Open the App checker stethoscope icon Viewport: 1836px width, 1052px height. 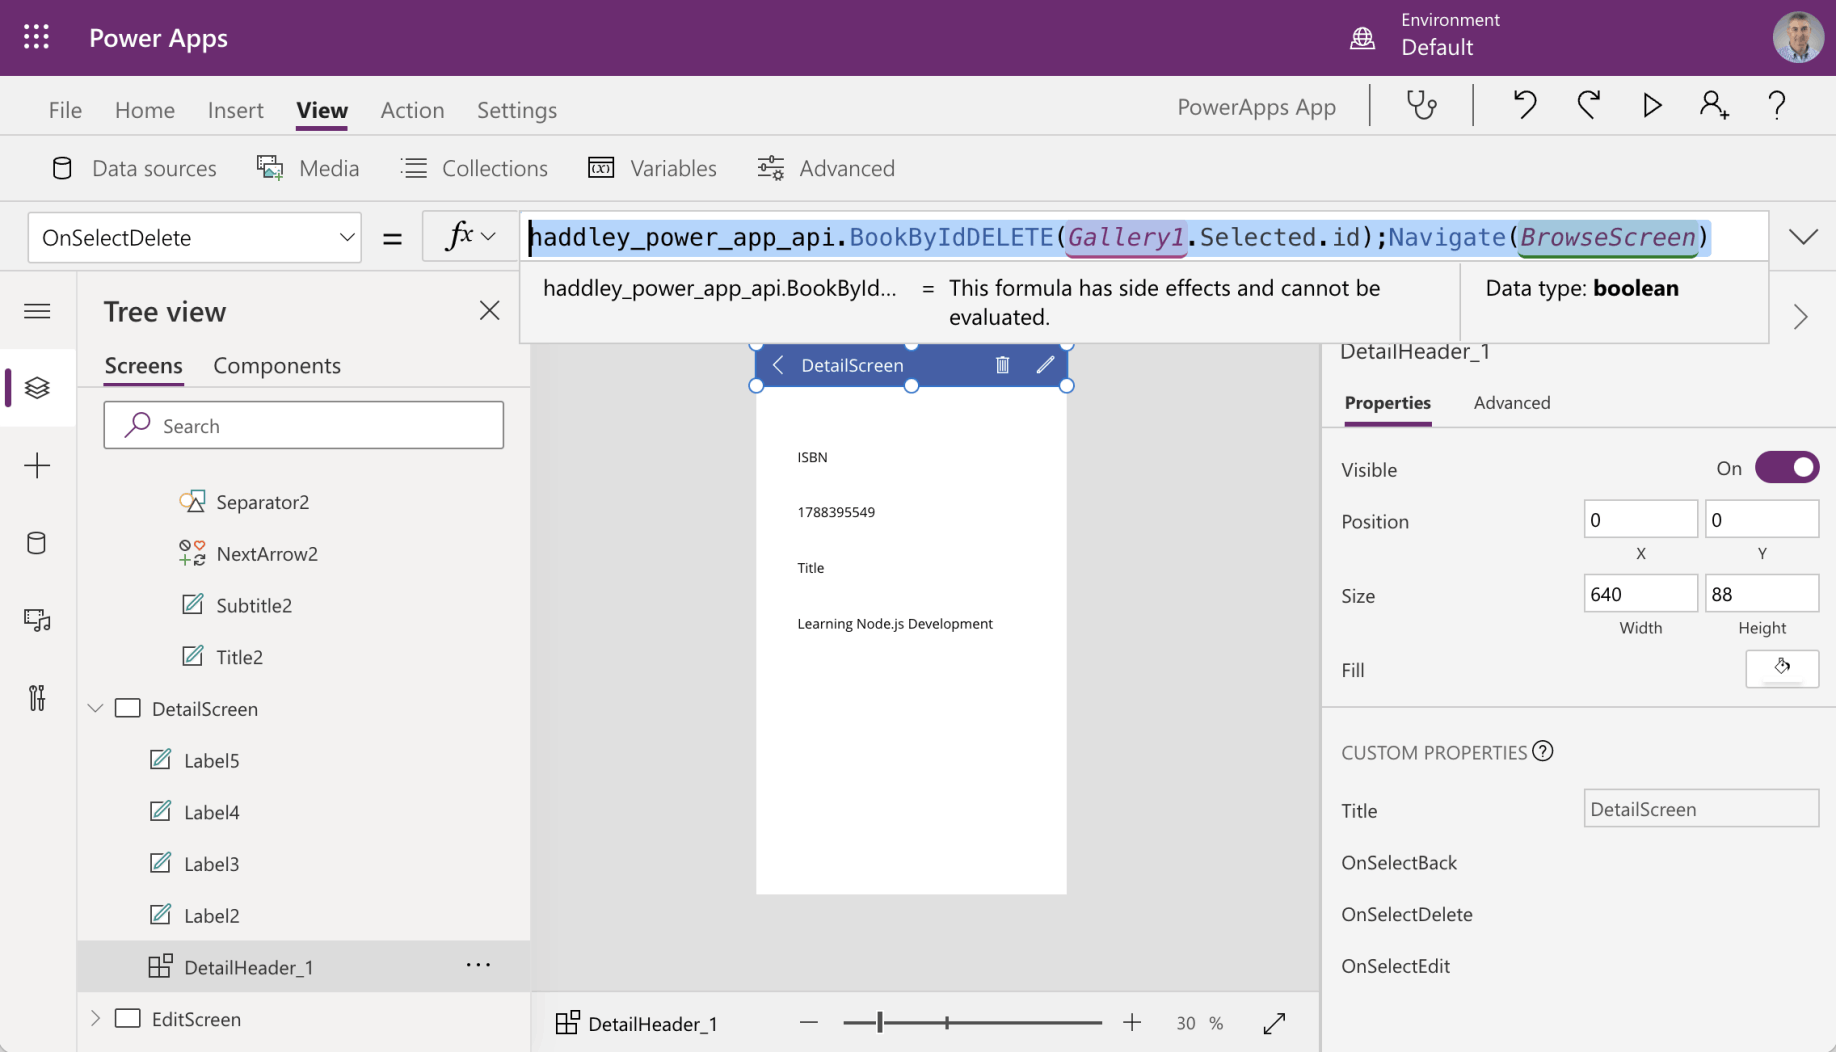[1421, 105]
